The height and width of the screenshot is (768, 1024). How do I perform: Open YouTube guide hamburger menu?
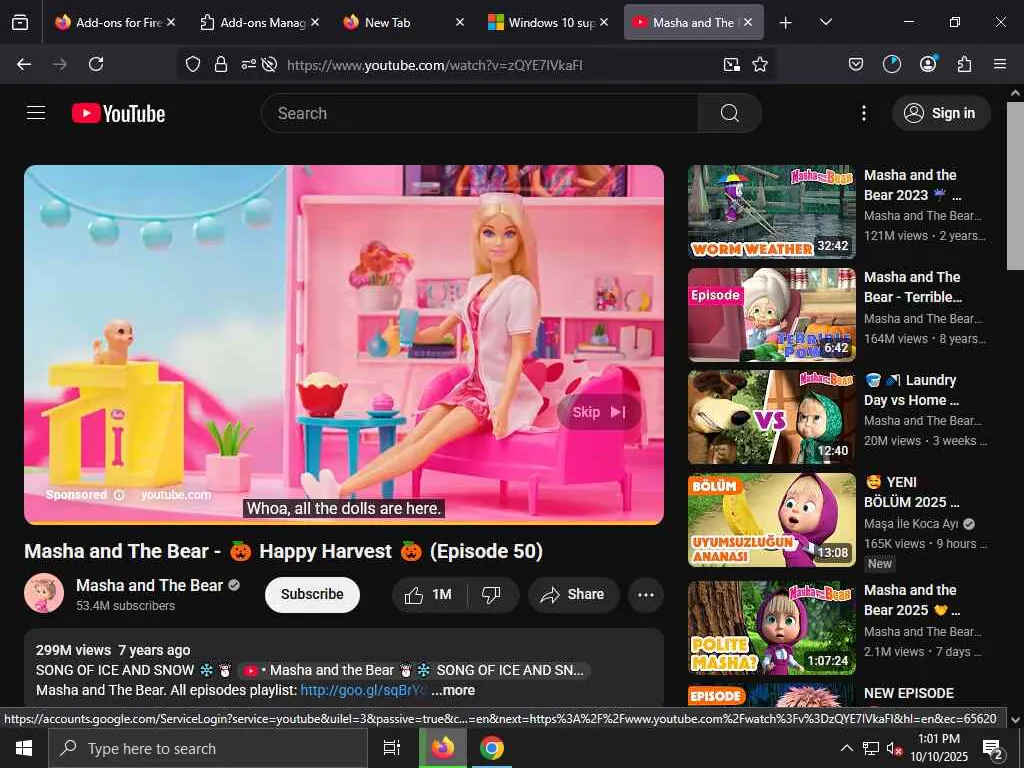(x=36, y=113)
